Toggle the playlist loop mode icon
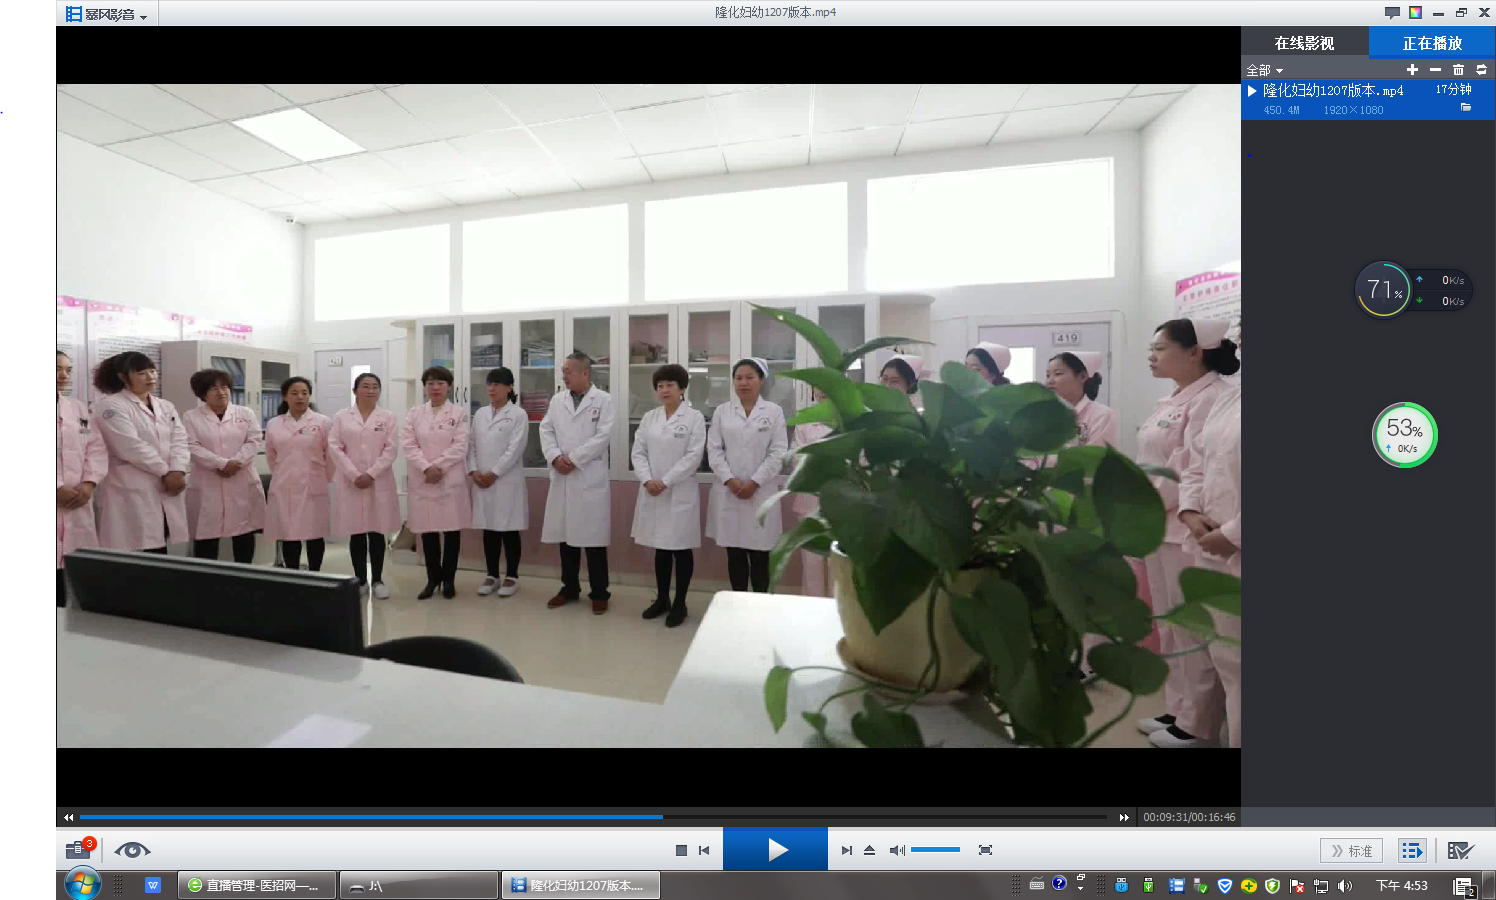This screenshot has height=900, width=1496. [x=1481, y=70]
